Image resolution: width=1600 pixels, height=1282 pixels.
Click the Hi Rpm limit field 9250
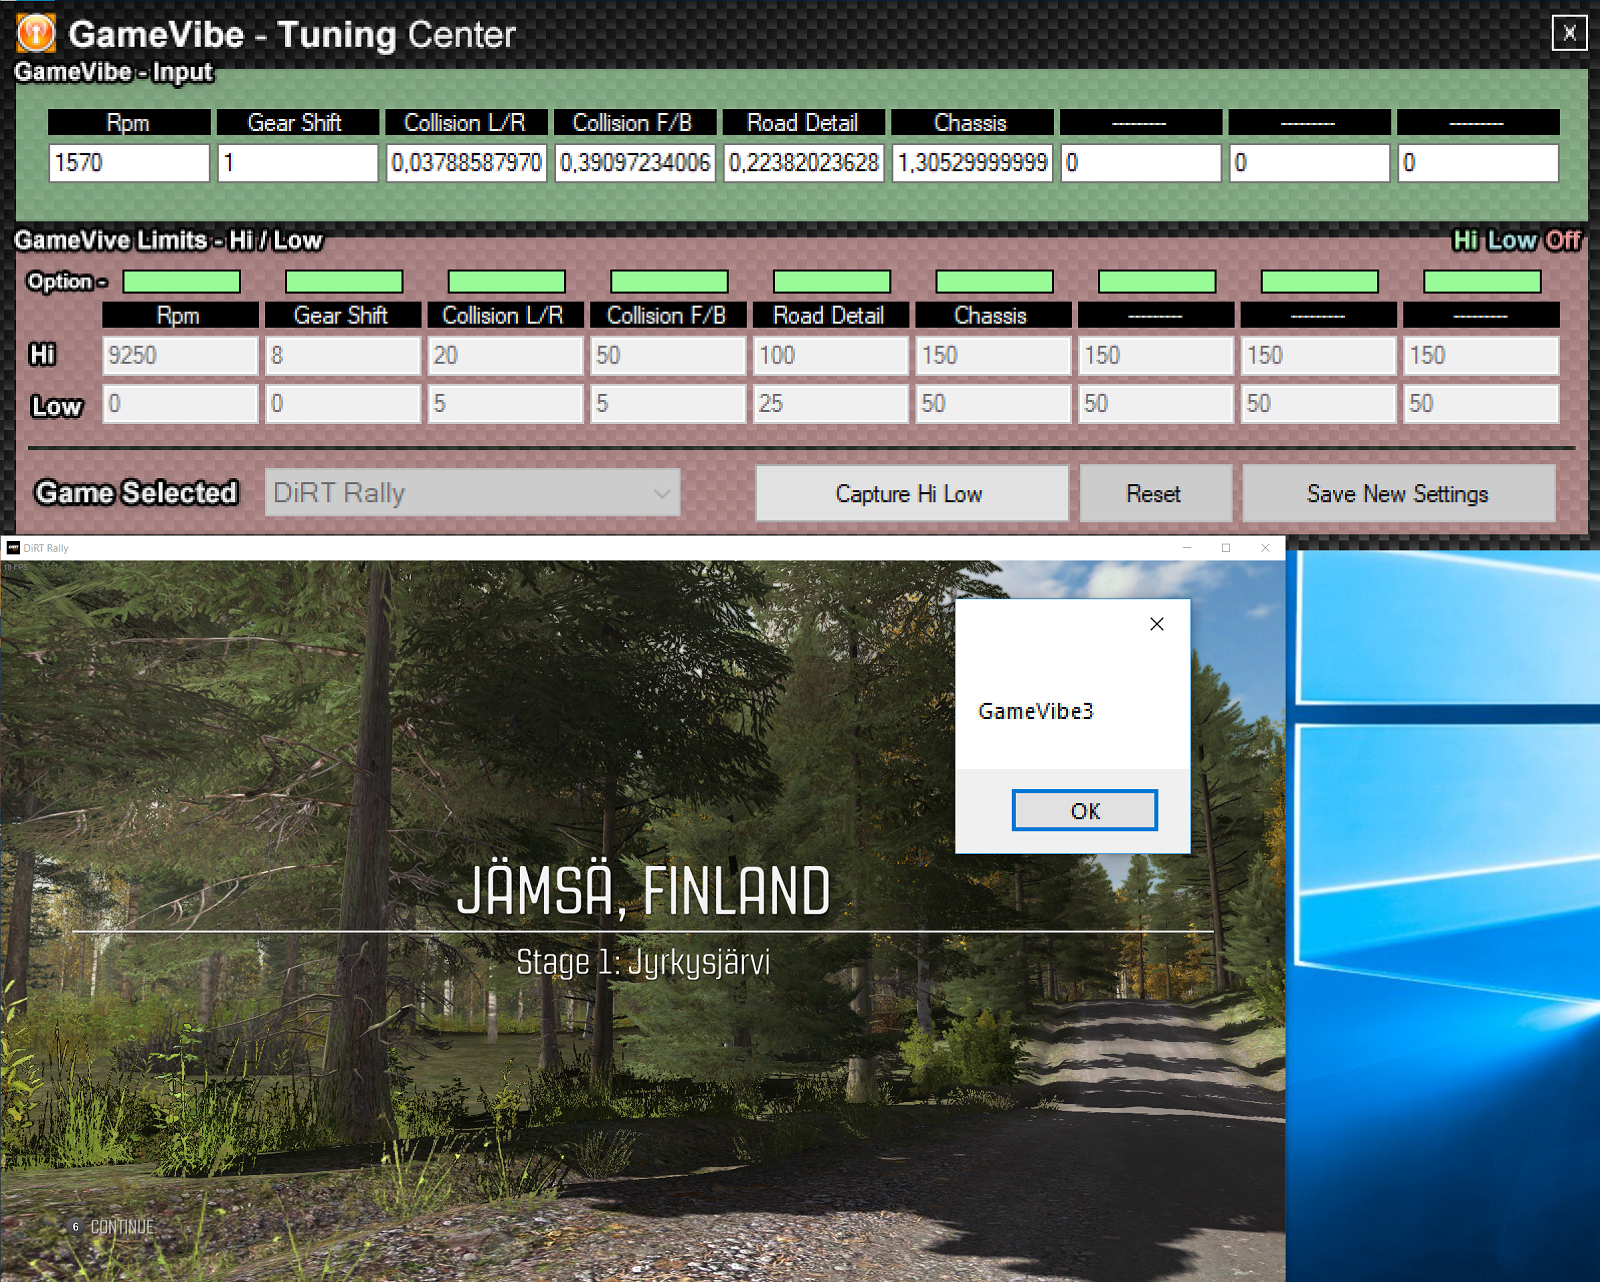(180, 356)
